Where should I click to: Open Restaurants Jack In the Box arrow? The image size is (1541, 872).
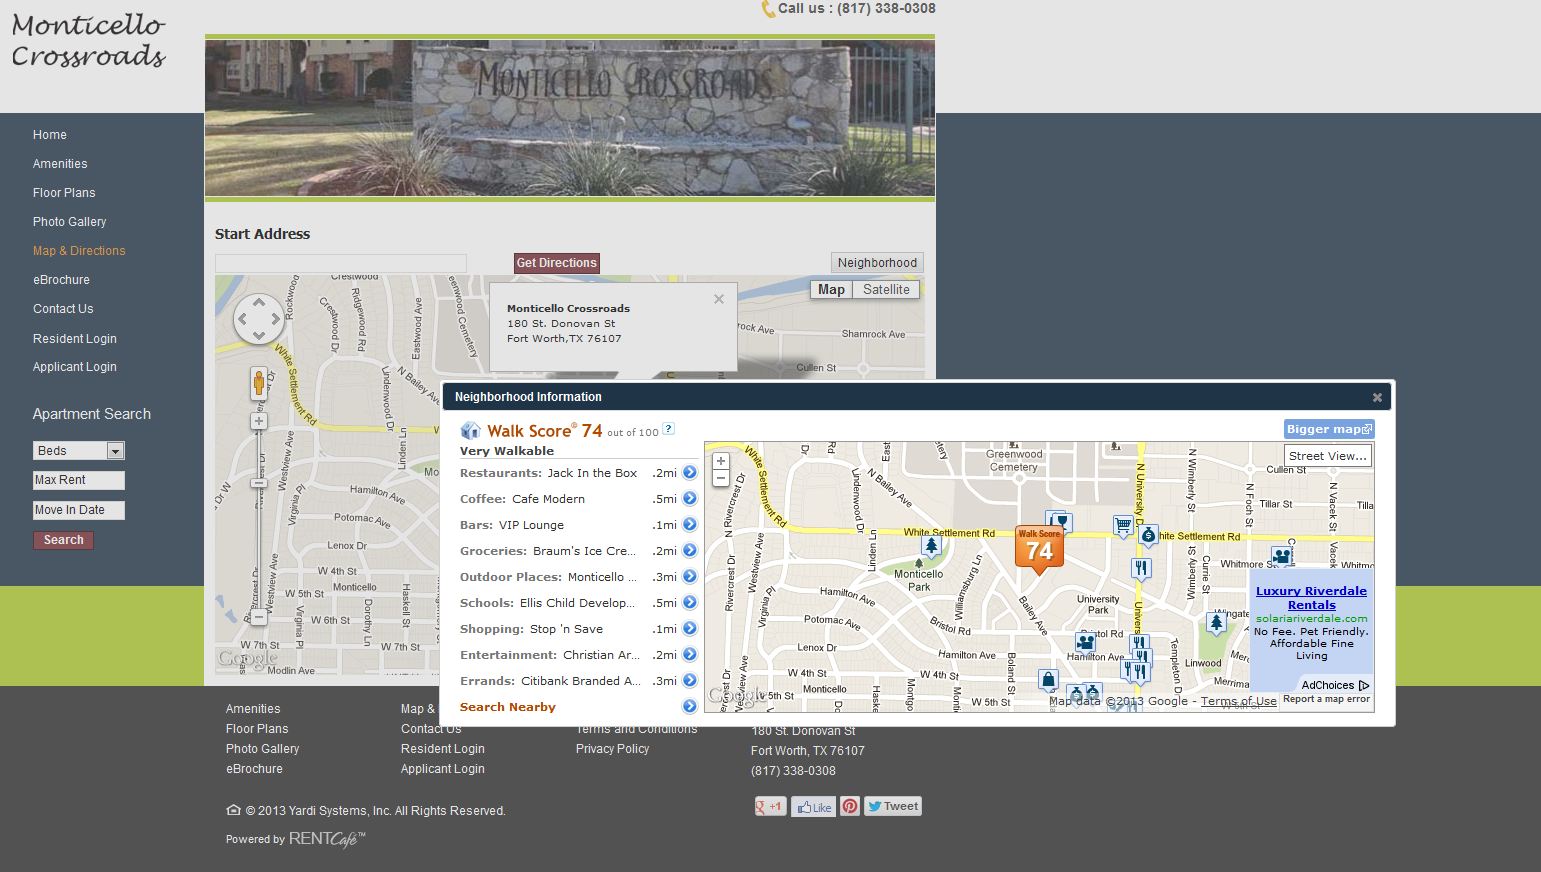point(689,473)
